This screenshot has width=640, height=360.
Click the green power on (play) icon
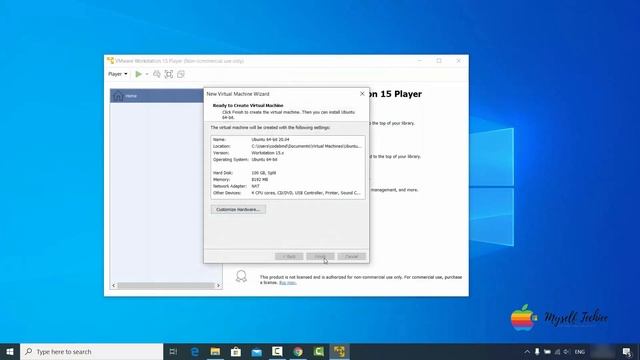(x=138, y=74)
